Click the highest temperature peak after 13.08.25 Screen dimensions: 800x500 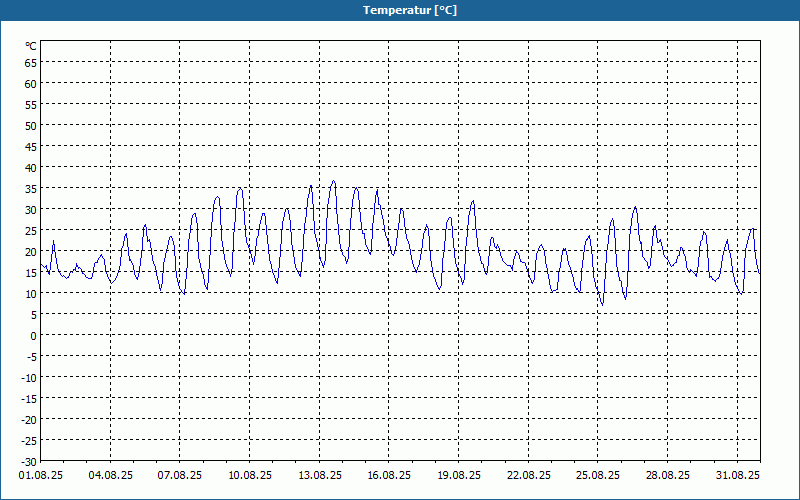pyautogui.click(x=334, y=181)
